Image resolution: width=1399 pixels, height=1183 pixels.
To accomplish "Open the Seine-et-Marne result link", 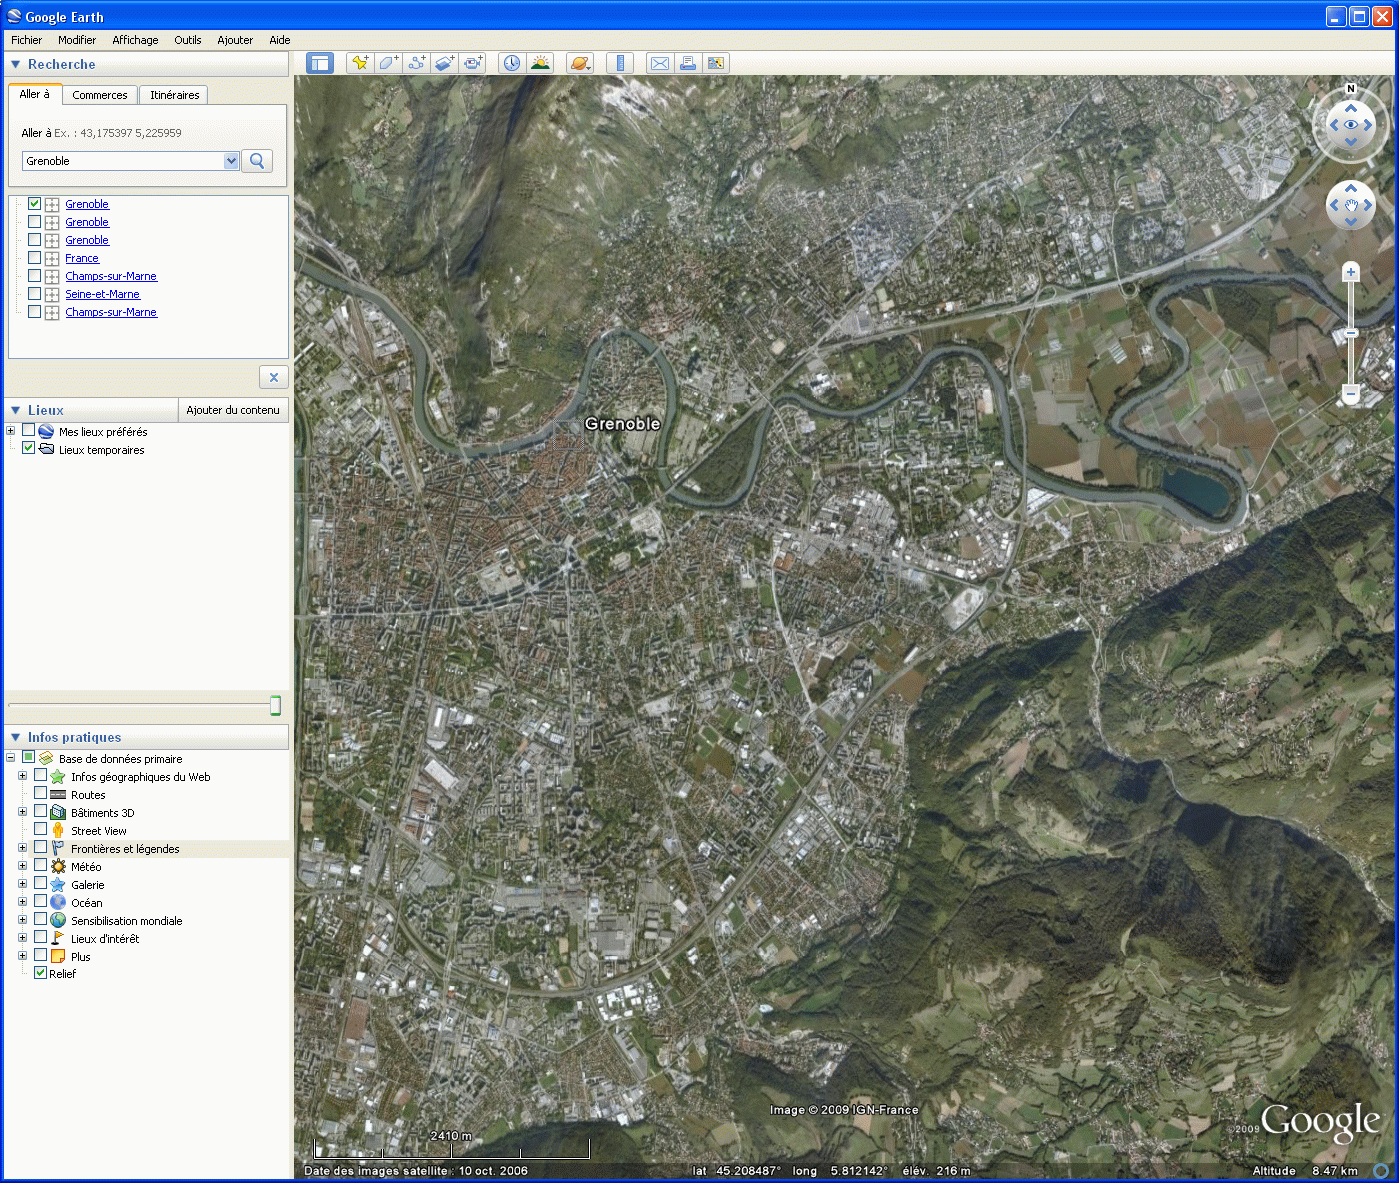I will click(103, 294).
